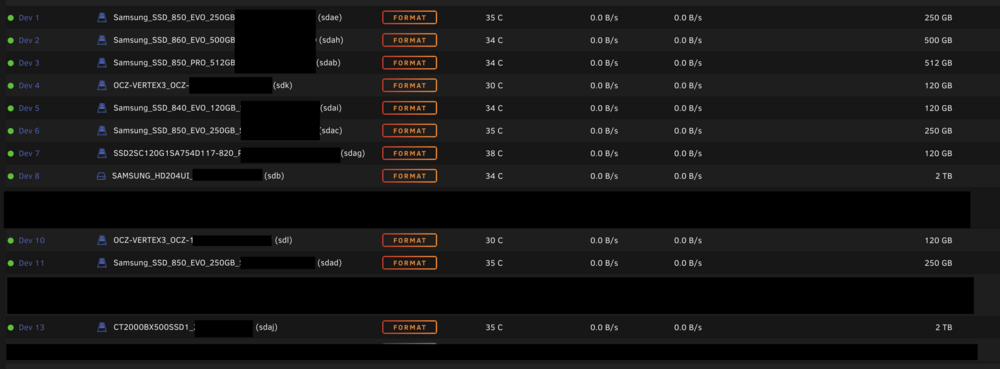Click the (sdl) device identifier
The image size is (1000, 369).
(283, 240)
